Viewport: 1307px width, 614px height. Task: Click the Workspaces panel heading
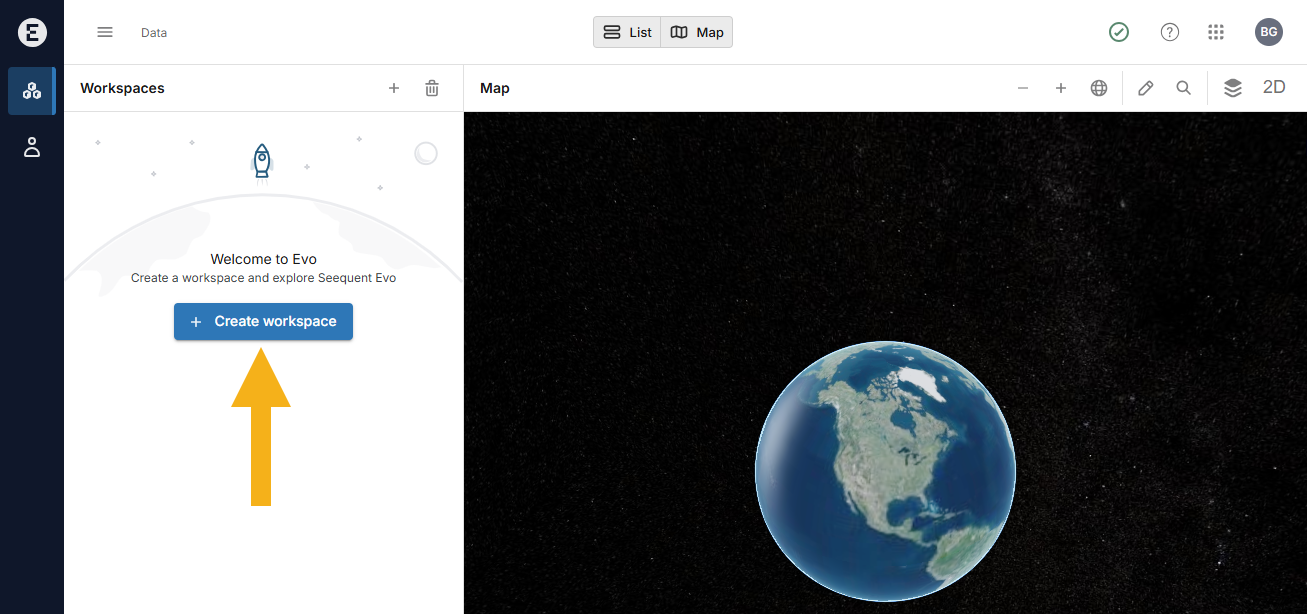pos(122,88)
